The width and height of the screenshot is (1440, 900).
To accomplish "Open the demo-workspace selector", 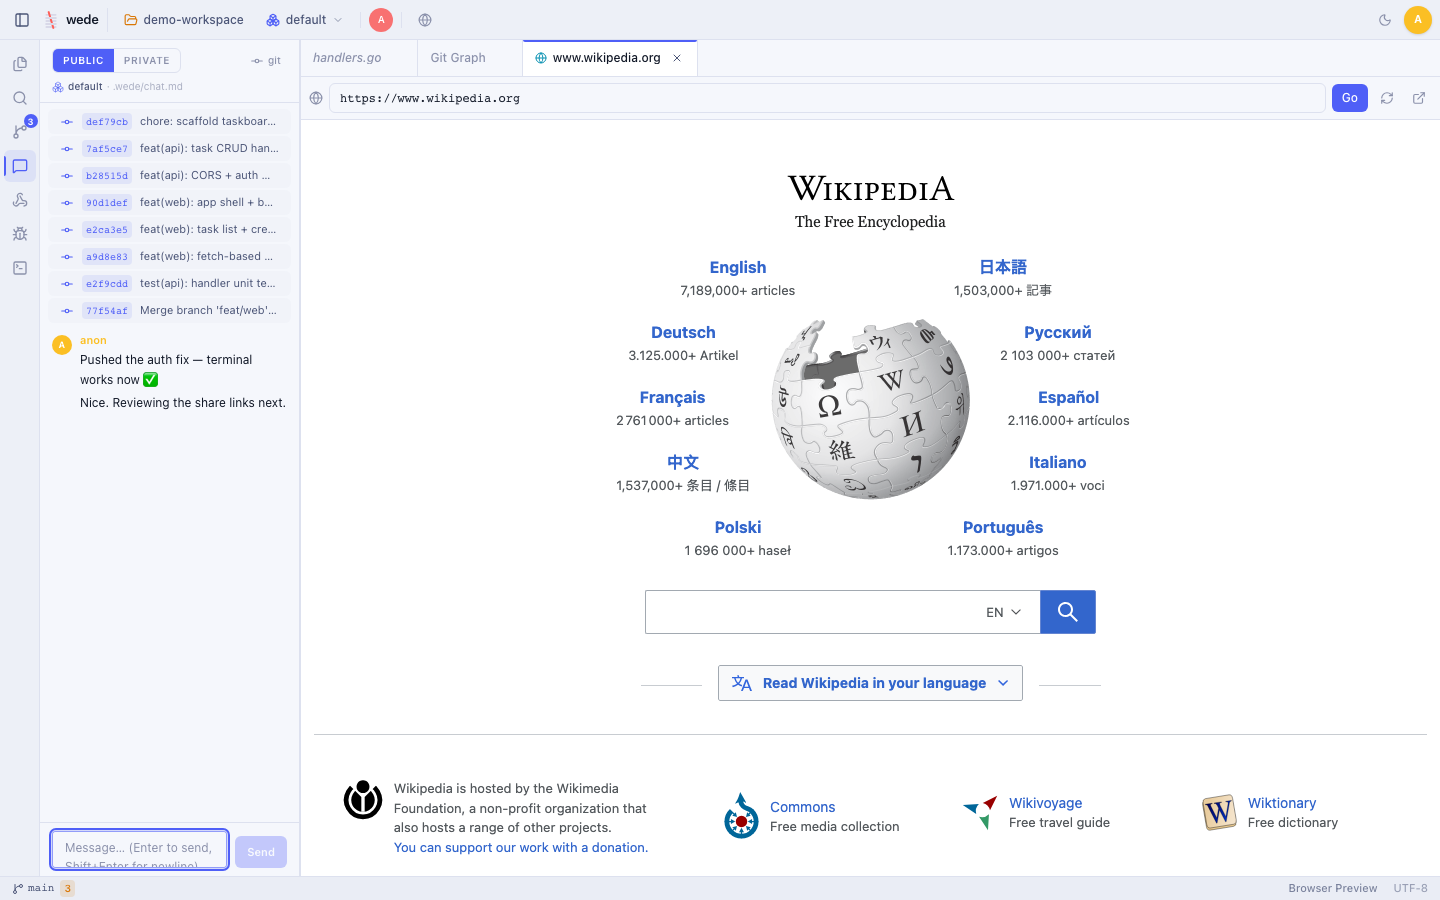I will point(184,20).
